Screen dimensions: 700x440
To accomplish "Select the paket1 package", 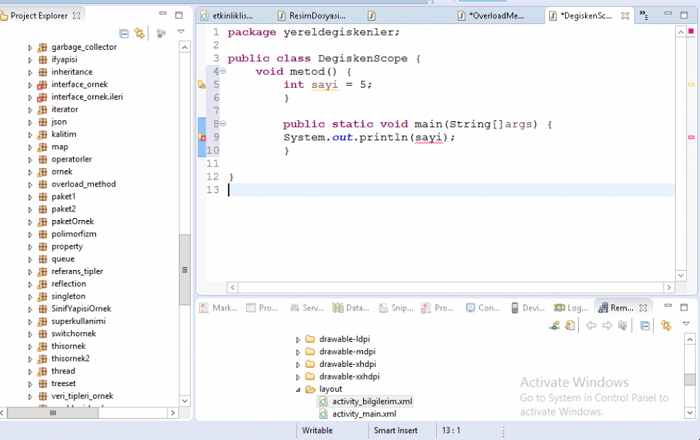I will 63,196.
